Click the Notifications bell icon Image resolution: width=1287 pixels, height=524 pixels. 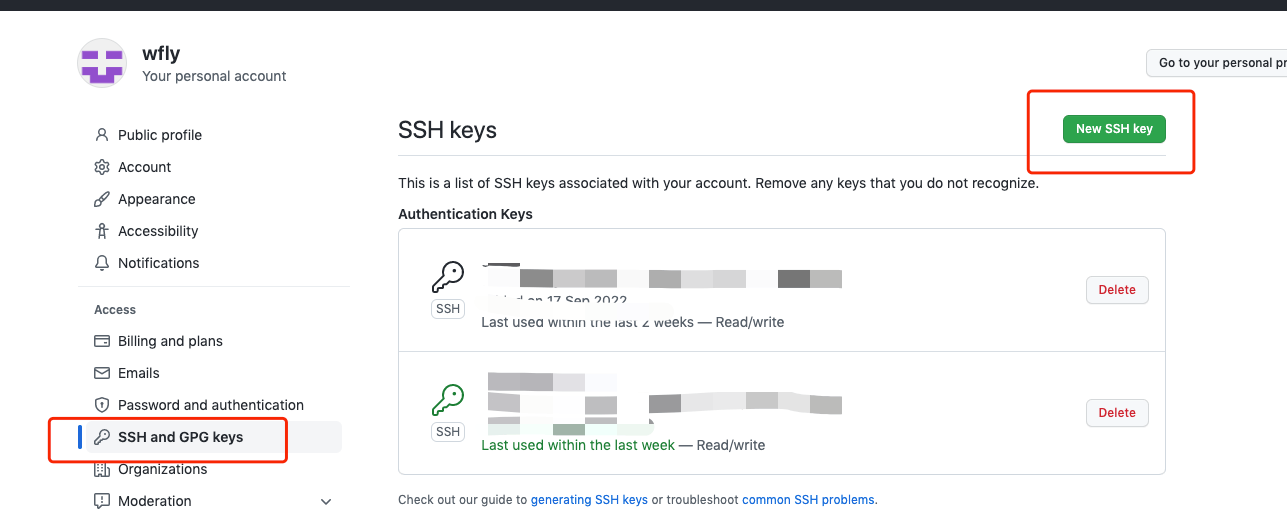pos(101,263)
